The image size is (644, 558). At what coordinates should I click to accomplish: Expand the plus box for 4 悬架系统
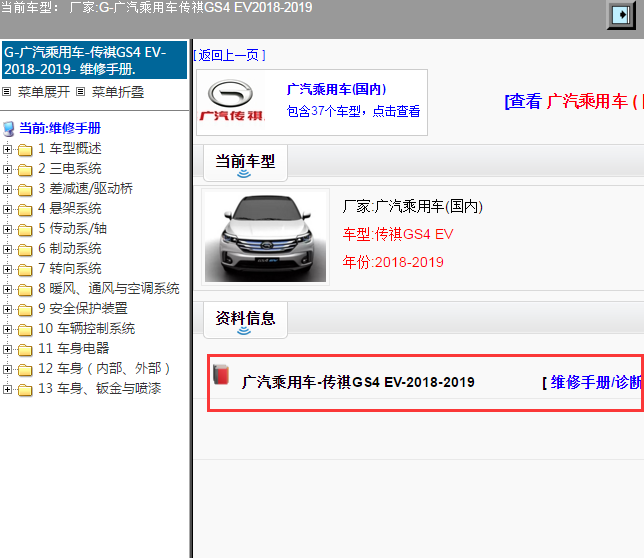pos(7,209)
